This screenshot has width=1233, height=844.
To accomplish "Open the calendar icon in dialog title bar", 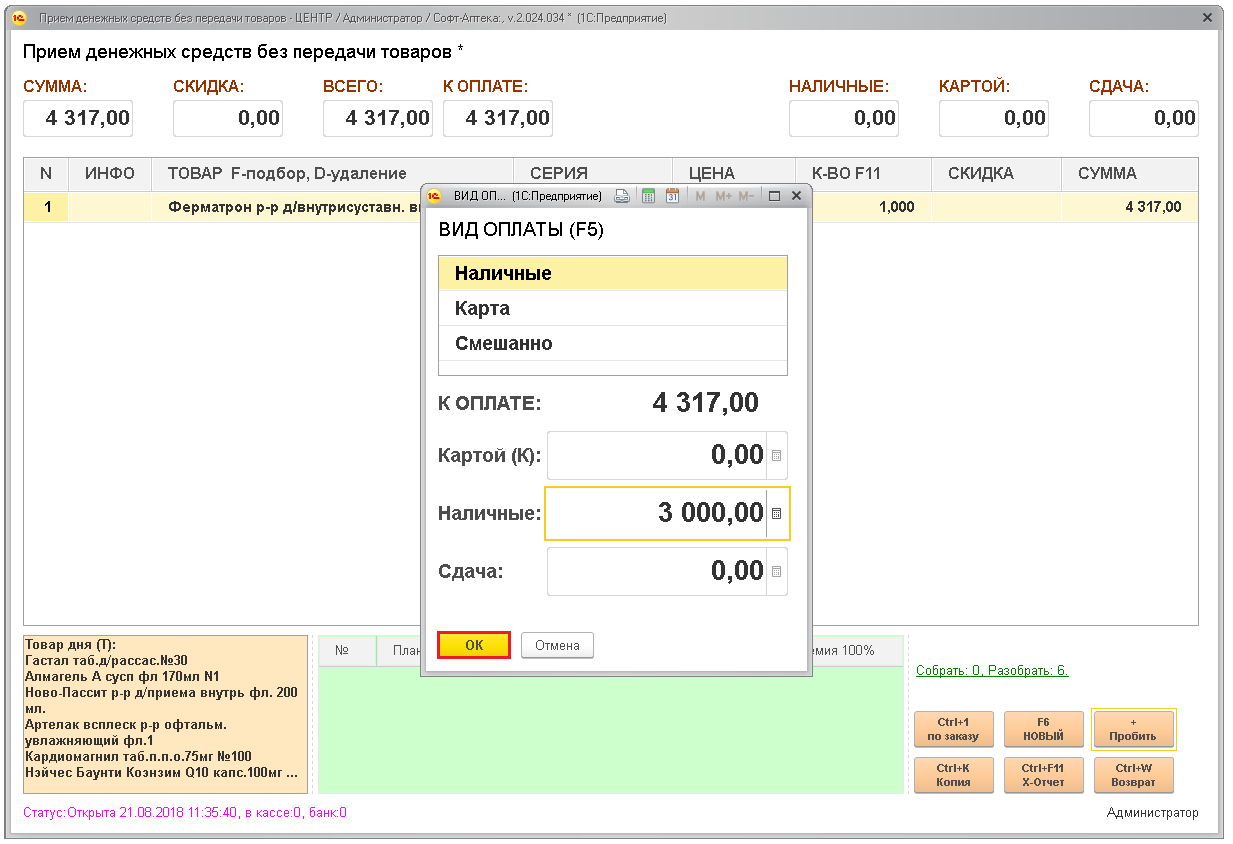I will click(672, 196).
